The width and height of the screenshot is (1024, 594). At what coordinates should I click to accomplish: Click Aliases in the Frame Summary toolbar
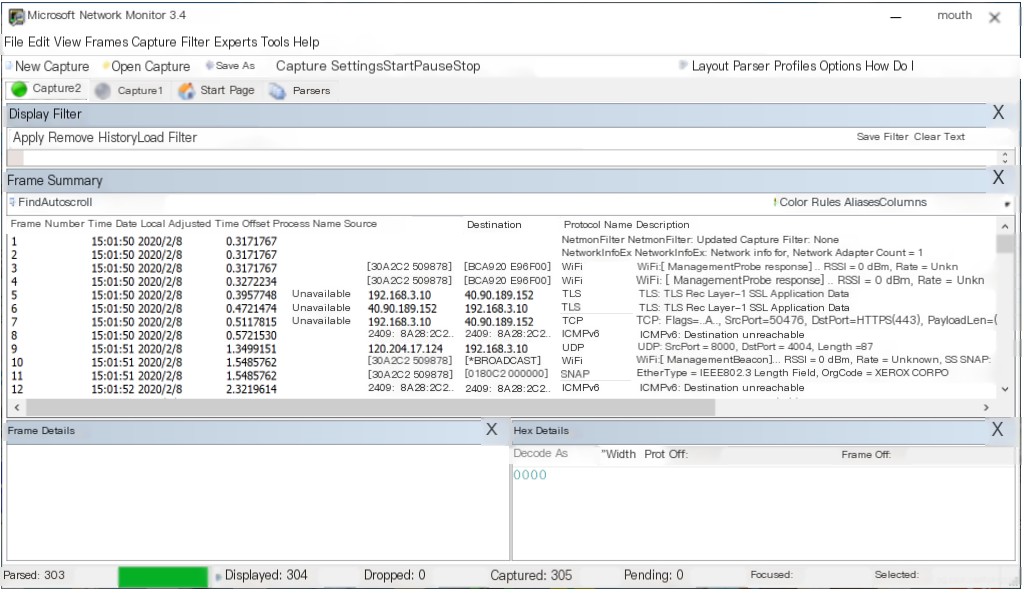tap(863, 202)
